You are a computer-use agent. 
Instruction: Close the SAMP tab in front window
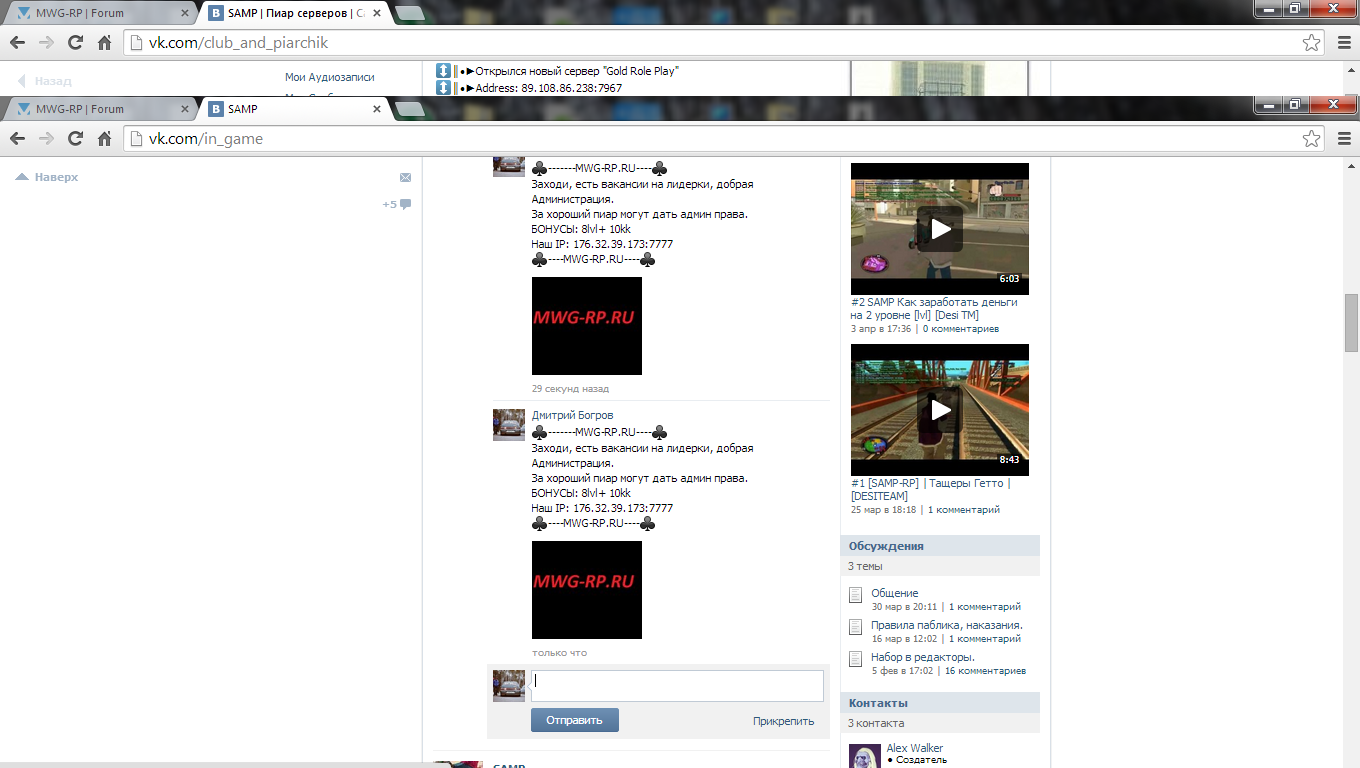point(377,109)
